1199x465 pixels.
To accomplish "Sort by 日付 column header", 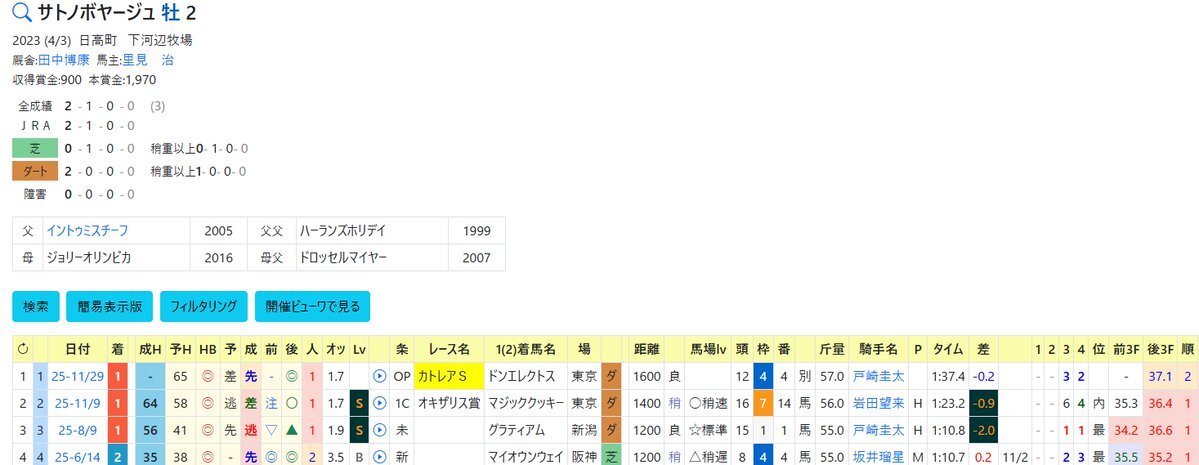I will (x=78, y=350).
